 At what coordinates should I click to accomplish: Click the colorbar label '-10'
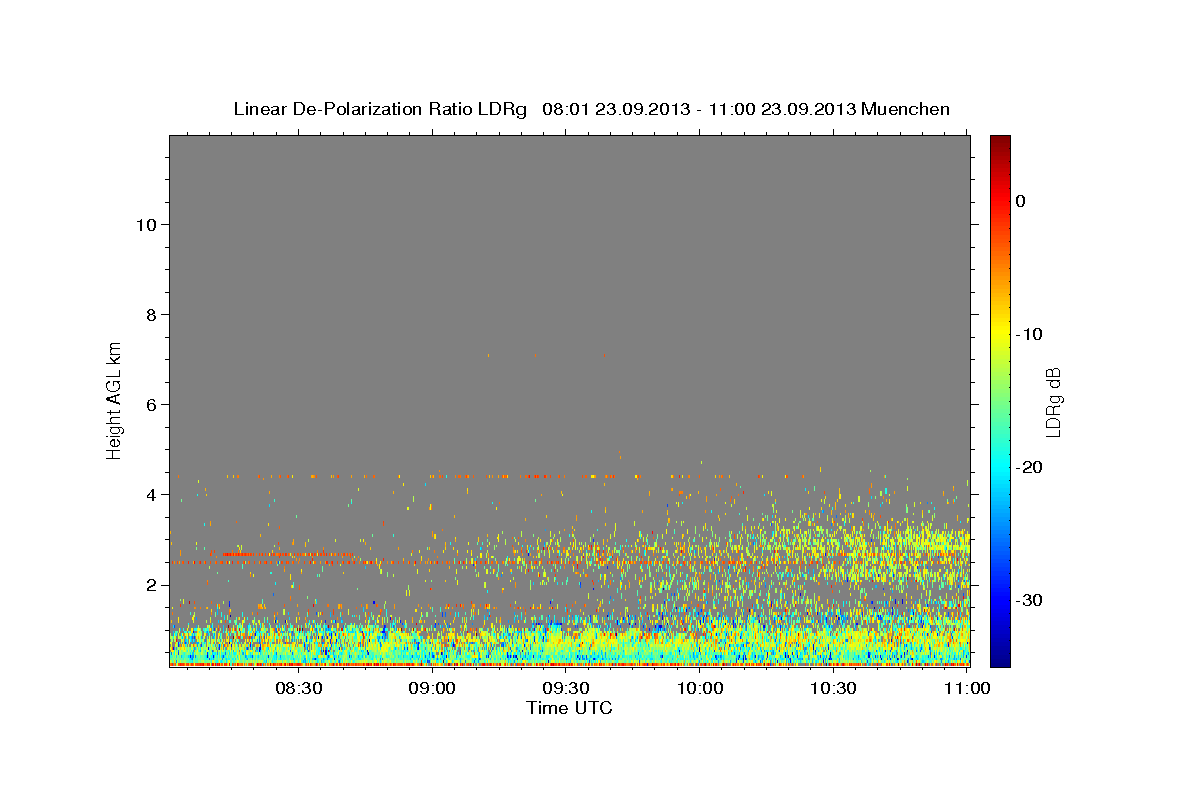pyautogui.click(x=1030, y=334)
